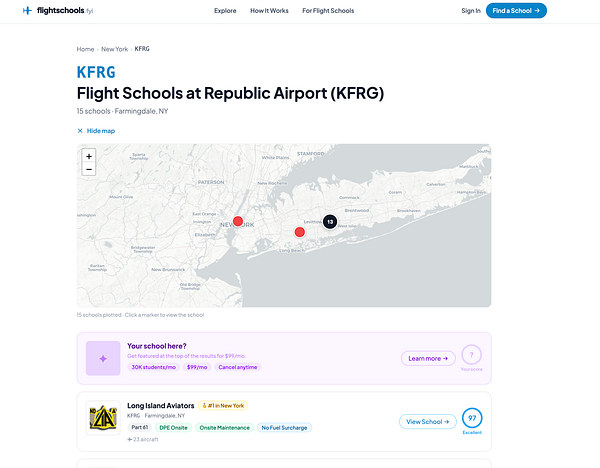The width and height of the screenshot is (600, 468).
Task: Open Long Island Aviators logo thumbnail
Action: (x=103, y=418)
